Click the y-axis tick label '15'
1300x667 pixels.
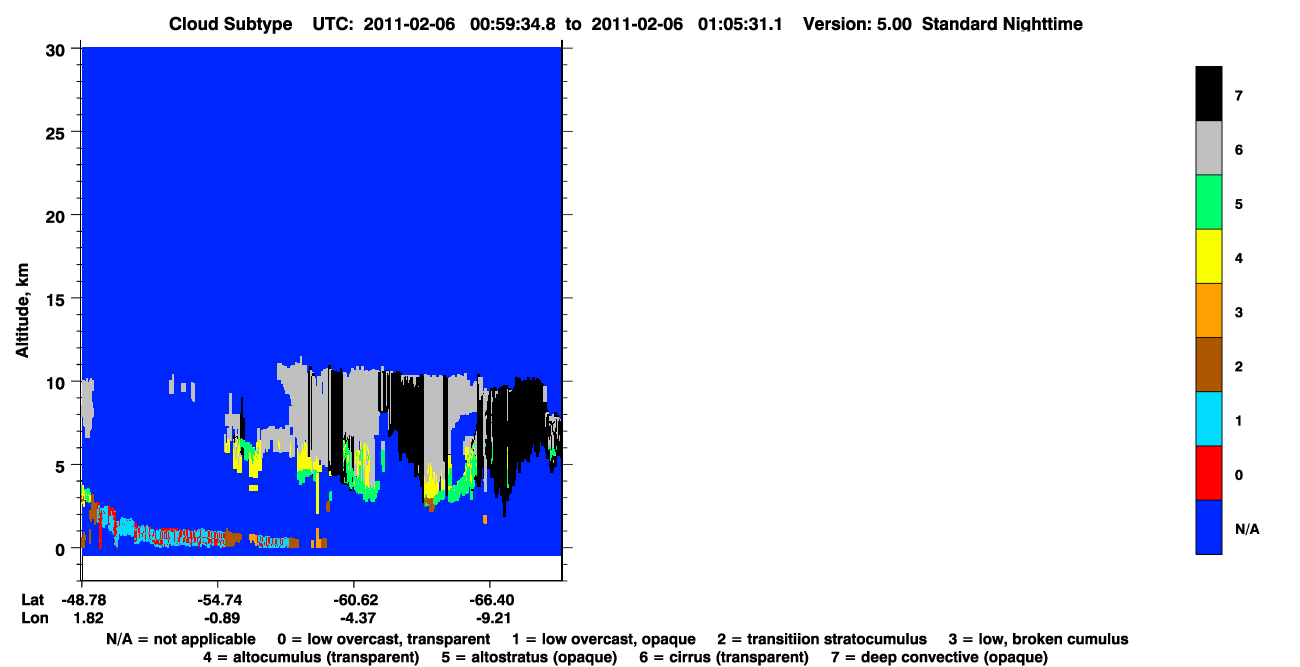[x=58, y=298]
